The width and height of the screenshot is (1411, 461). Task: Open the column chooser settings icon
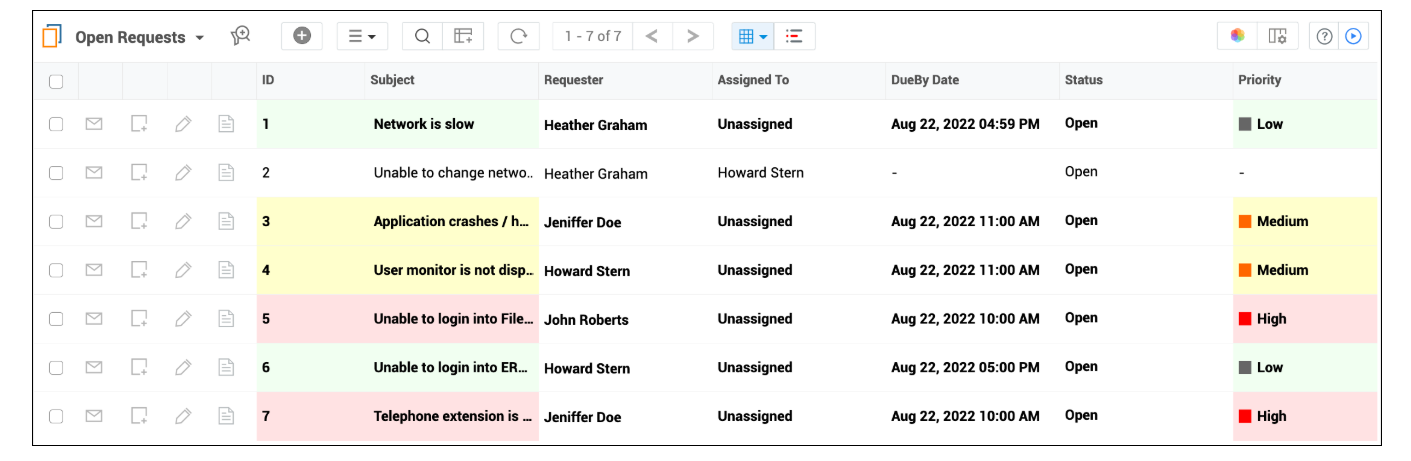coord(1277,36)
